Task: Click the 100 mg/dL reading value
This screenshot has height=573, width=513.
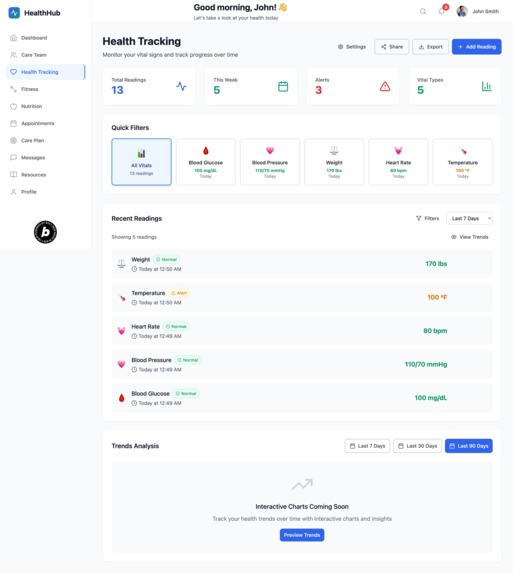Action: 430,398
